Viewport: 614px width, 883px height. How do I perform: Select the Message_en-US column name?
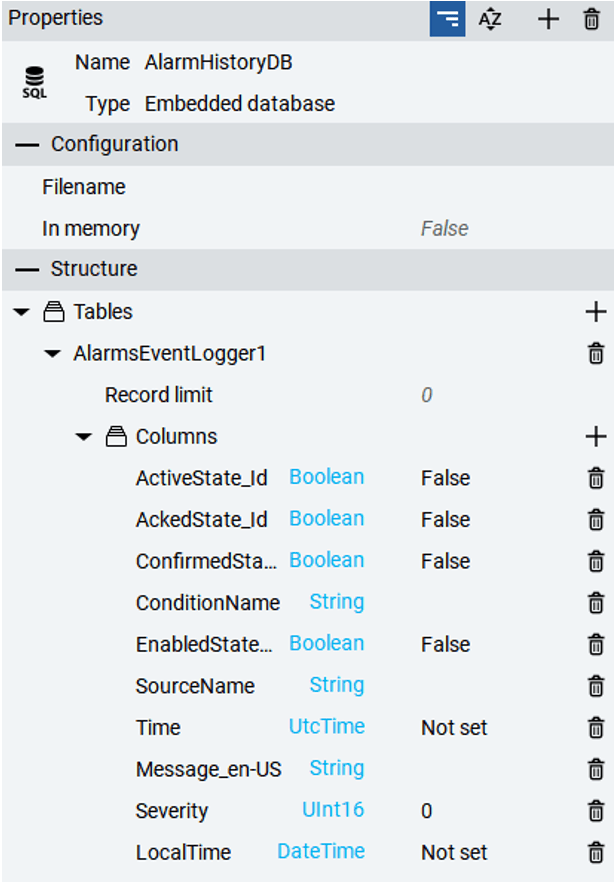coord(208,770)
